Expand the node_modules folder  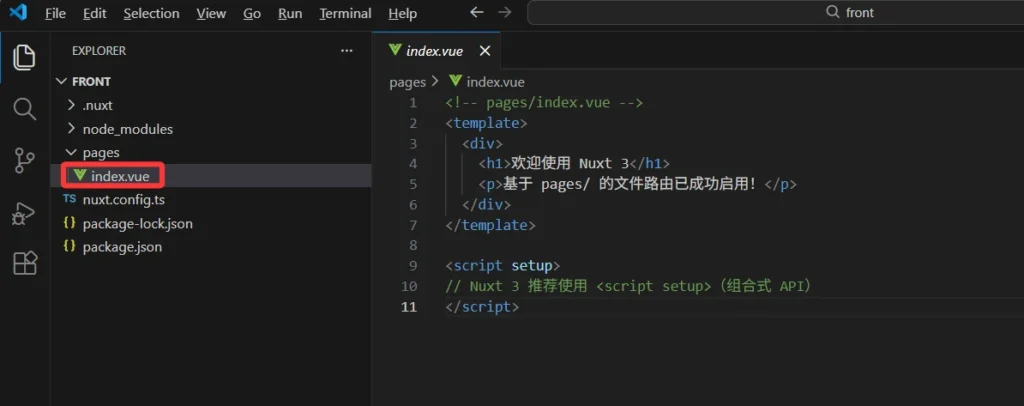point(127,129)
